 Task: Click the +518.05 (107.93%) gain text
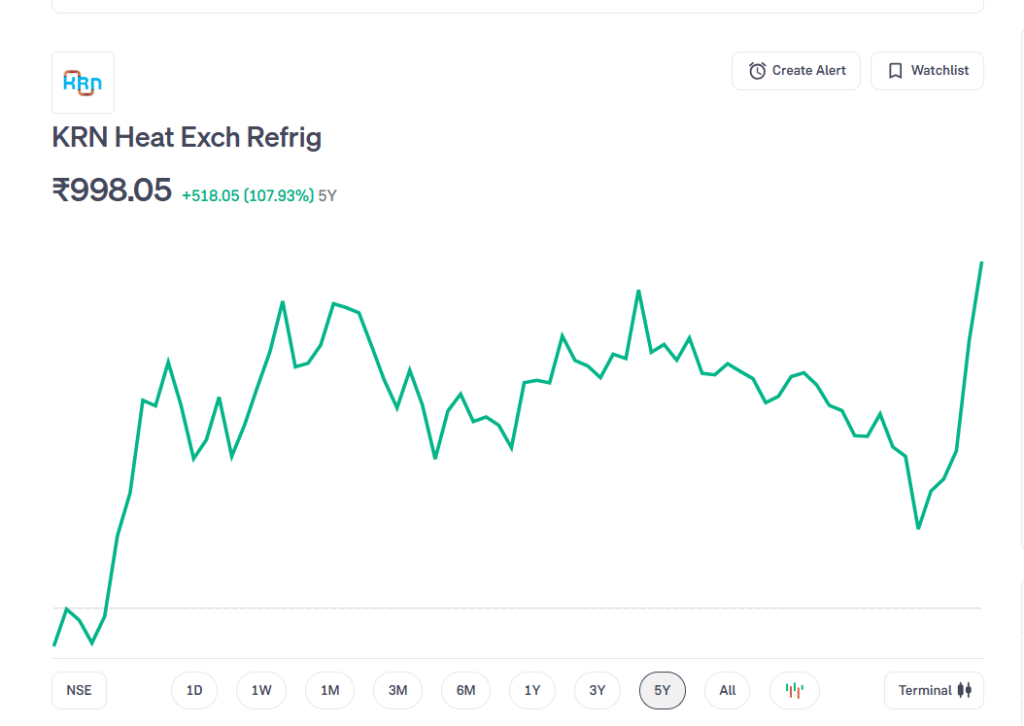pyautogui.click(x=248, y=195)
